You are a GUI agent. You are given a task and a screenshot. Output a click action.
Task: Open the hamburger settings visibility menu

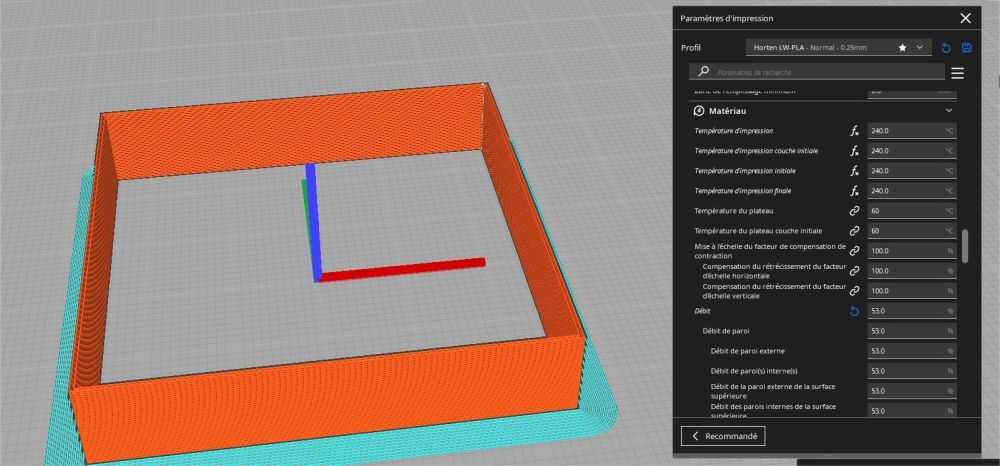tap(957, 73)
